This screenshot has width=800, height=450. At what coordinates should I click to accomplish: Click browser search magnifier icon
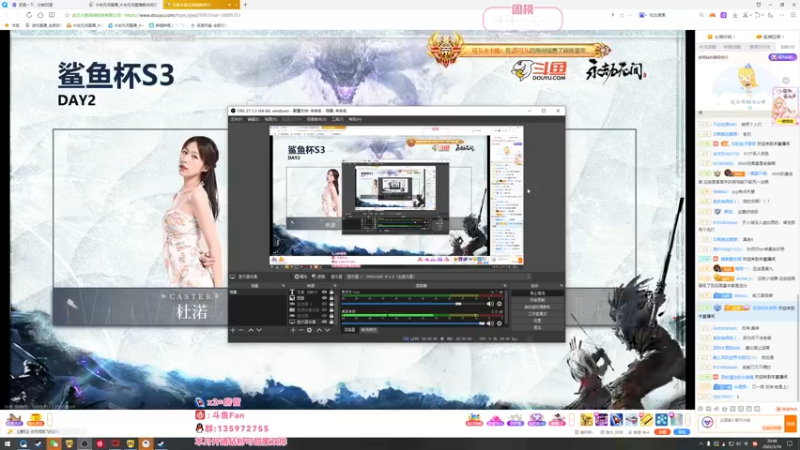pos(702,15)
